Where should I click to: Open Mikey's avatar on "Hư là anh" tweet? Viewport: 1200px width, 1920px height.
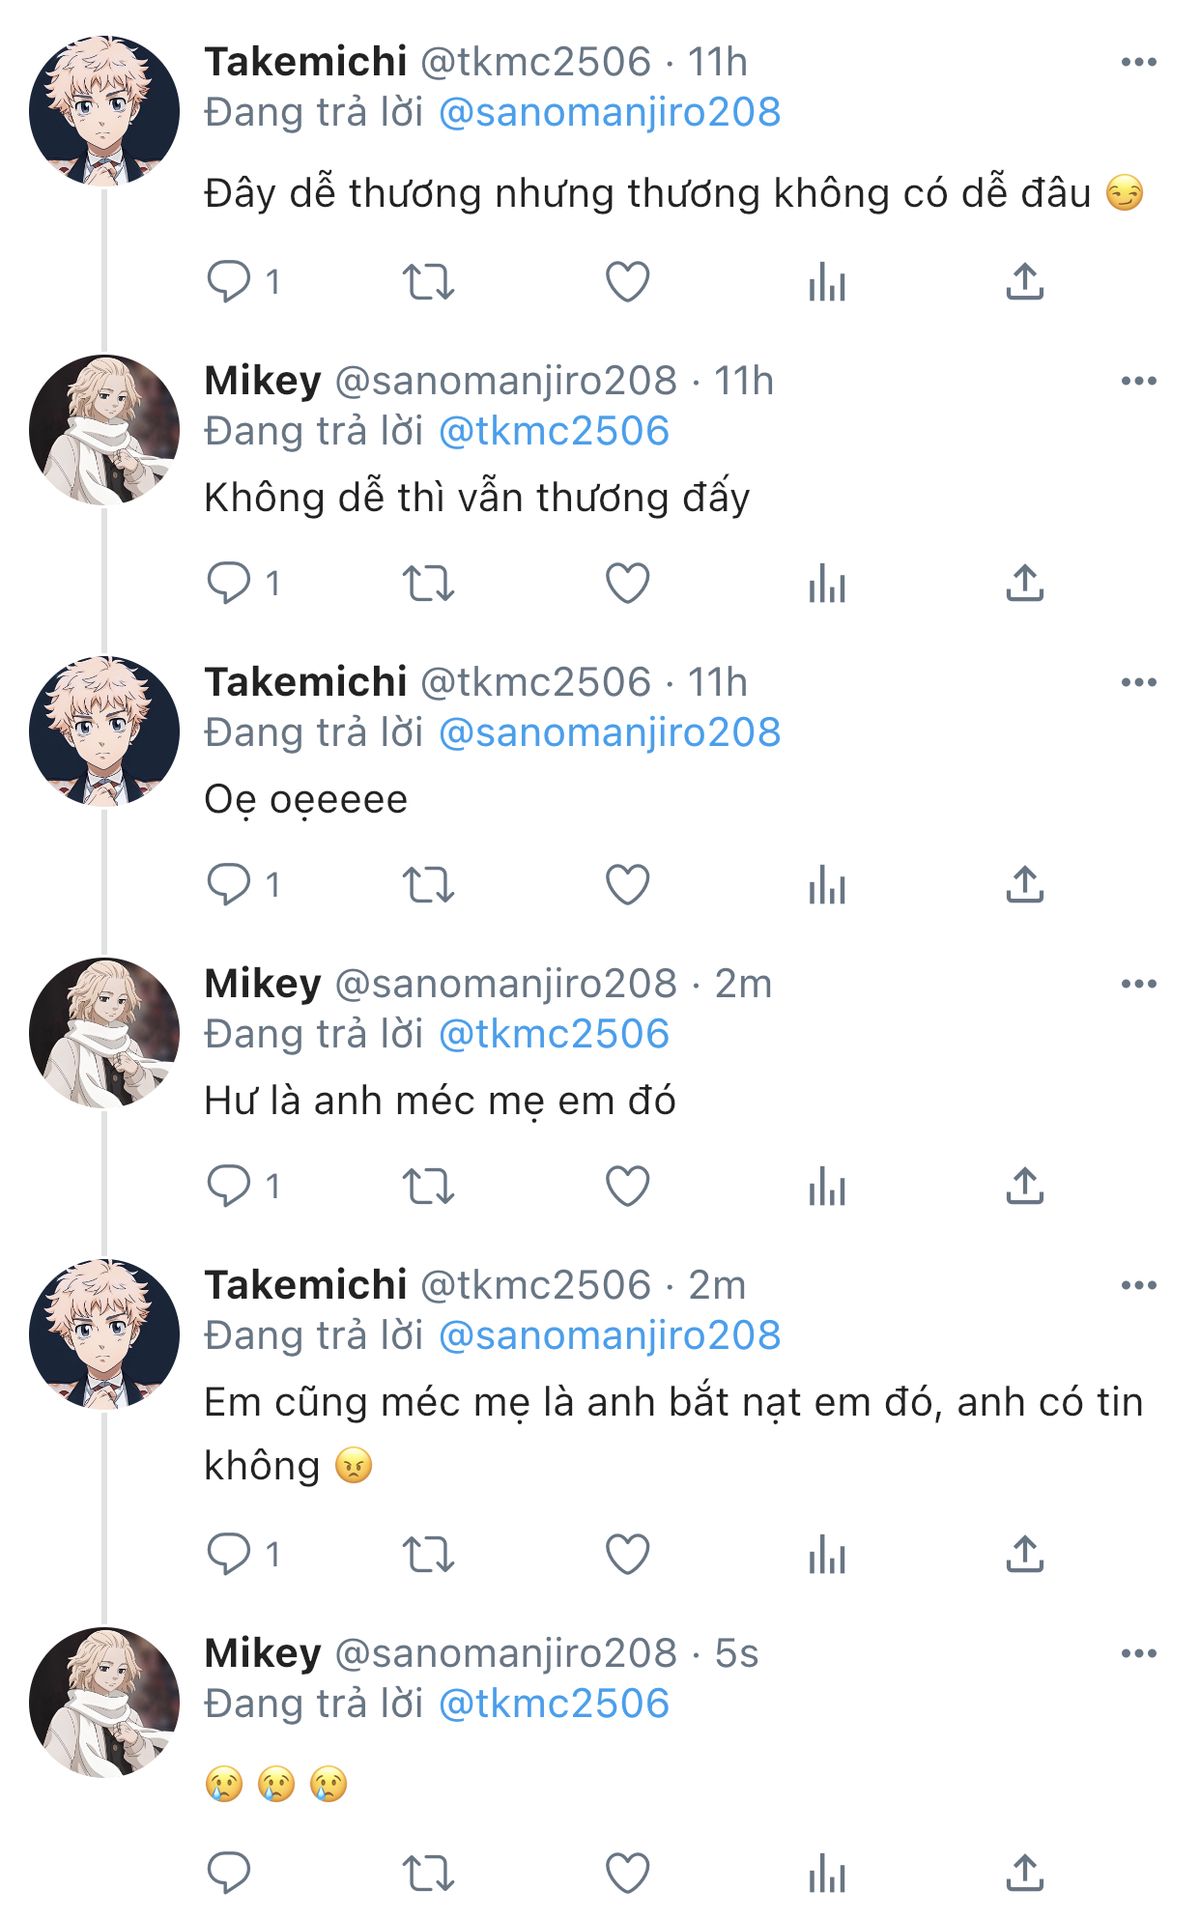pyautogui.click(x=104, y=1033)
